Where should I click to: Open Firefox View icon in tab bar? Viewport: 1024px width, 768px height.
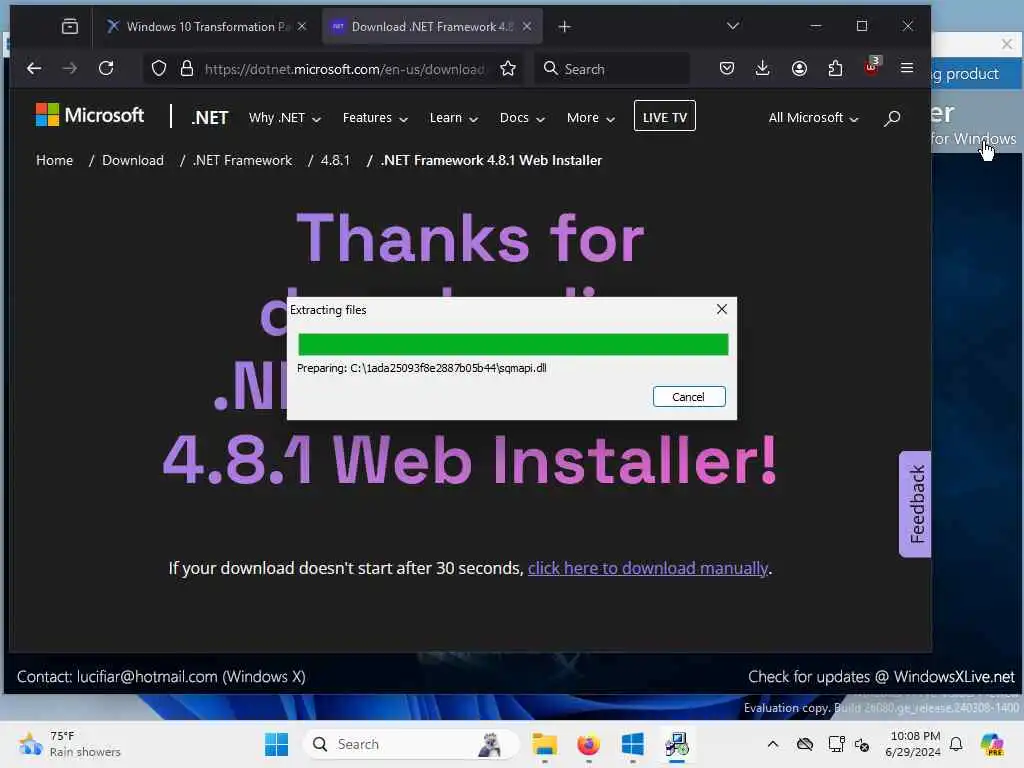coord(69,26)
